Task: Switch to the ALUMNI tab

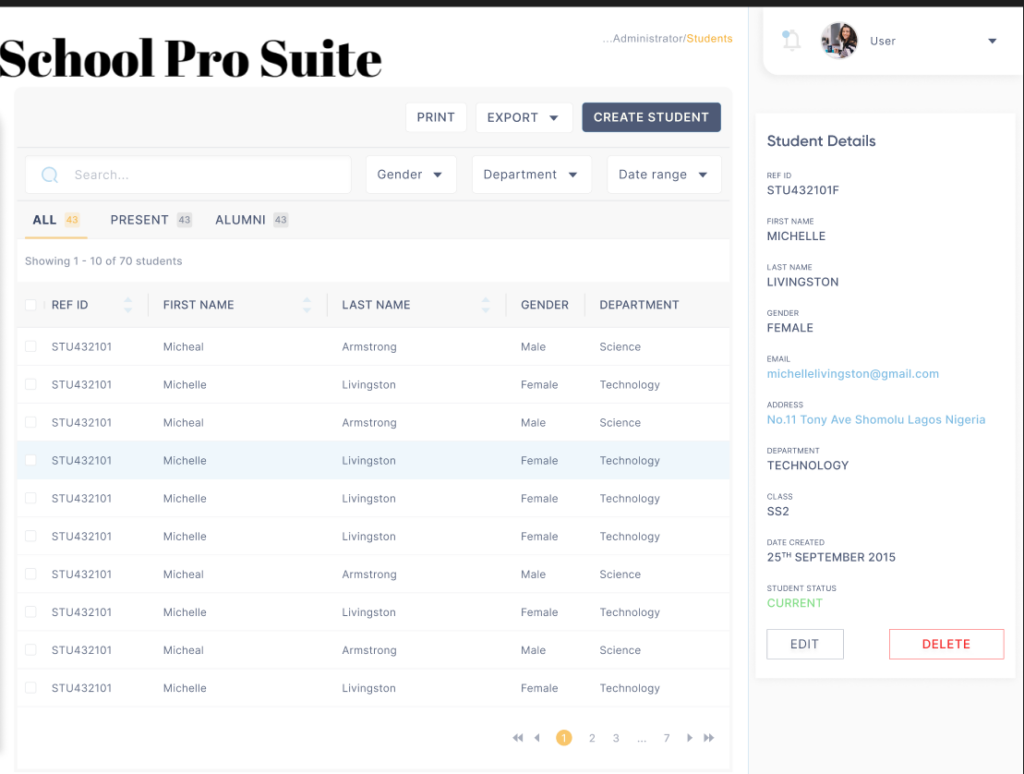Action: [x=241, y=219]
